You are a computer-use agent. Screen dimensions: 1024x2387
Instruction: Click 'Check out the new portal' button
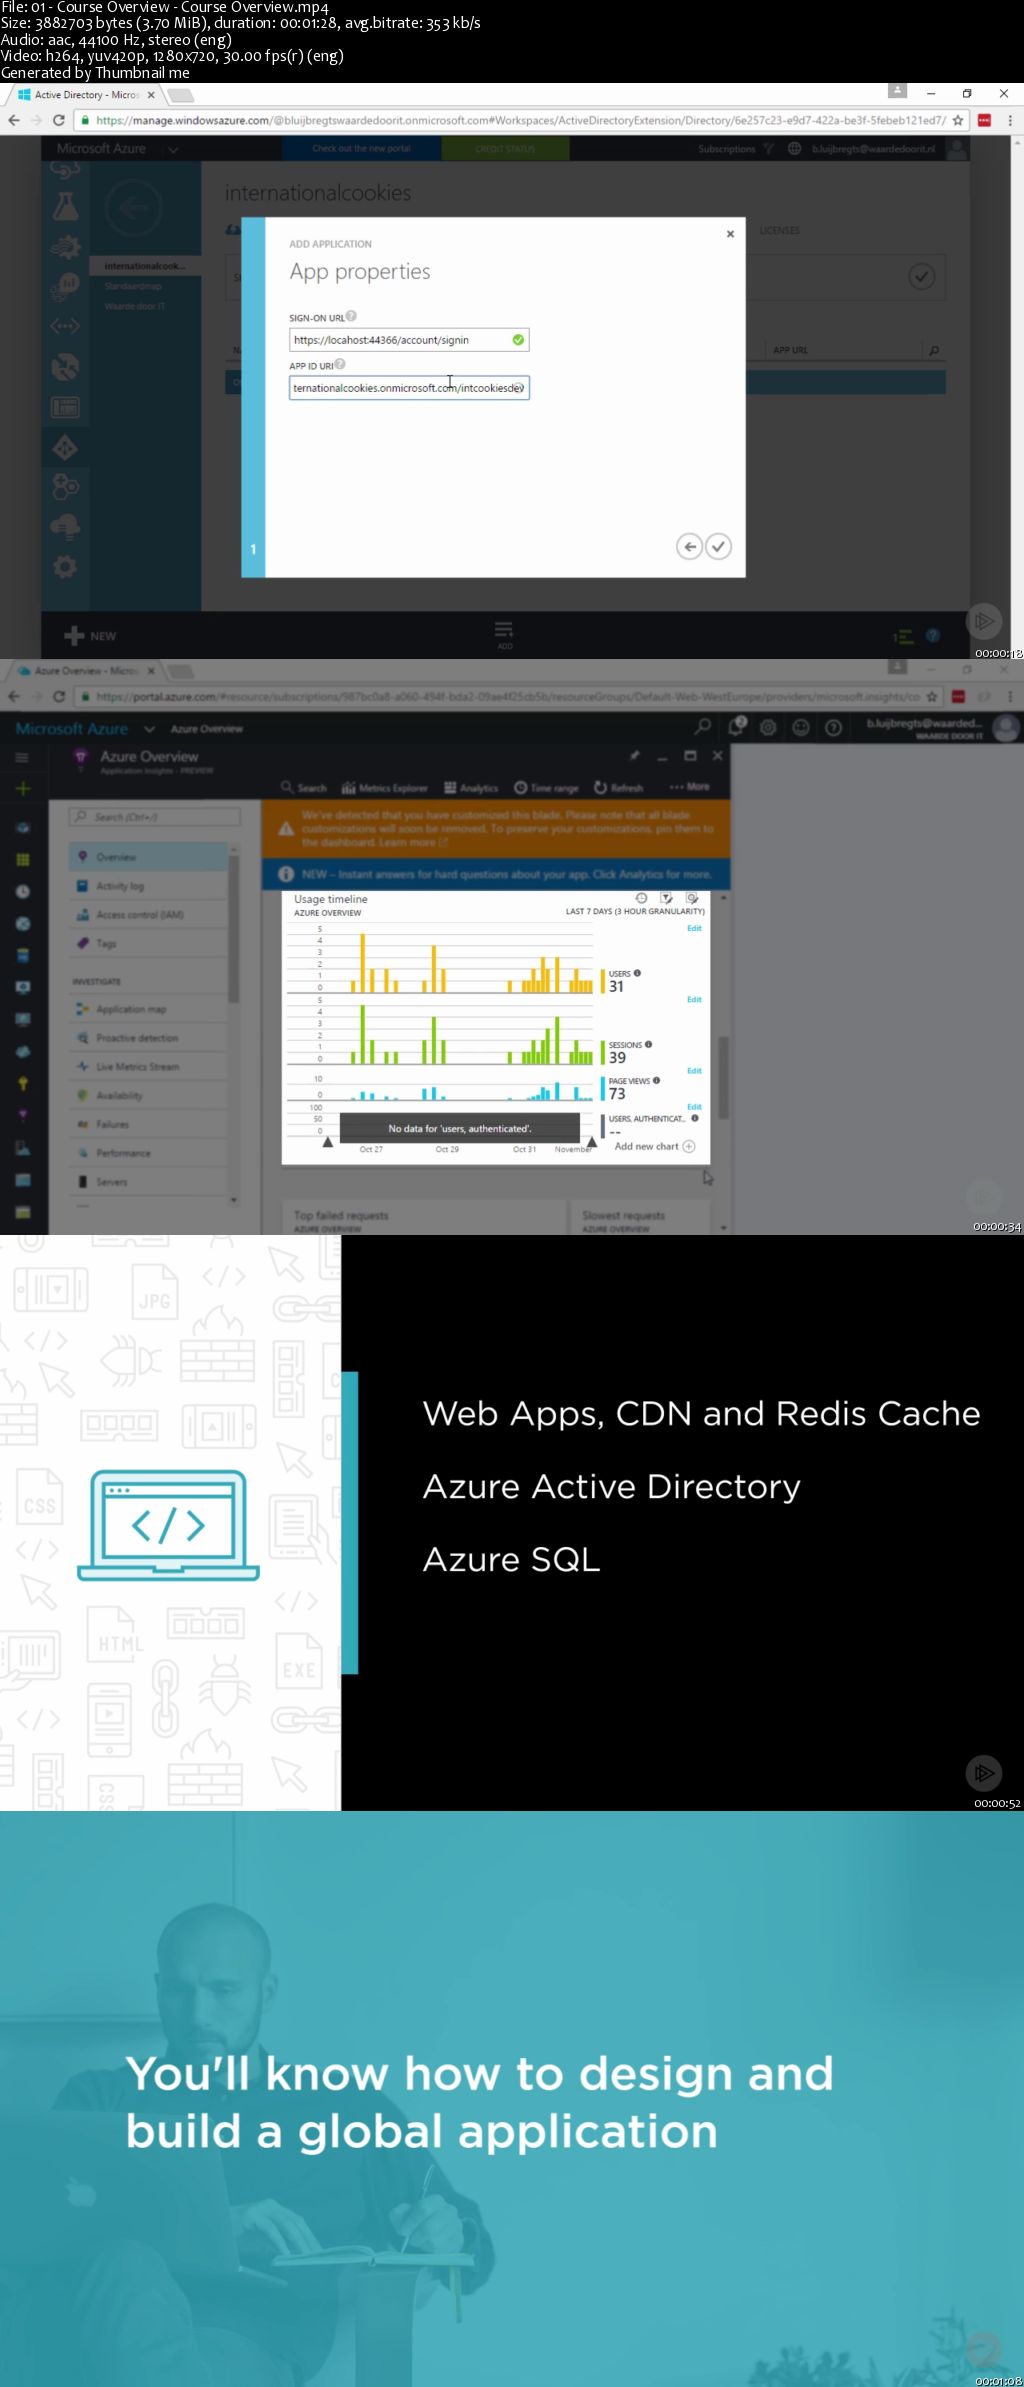point(361,149)
